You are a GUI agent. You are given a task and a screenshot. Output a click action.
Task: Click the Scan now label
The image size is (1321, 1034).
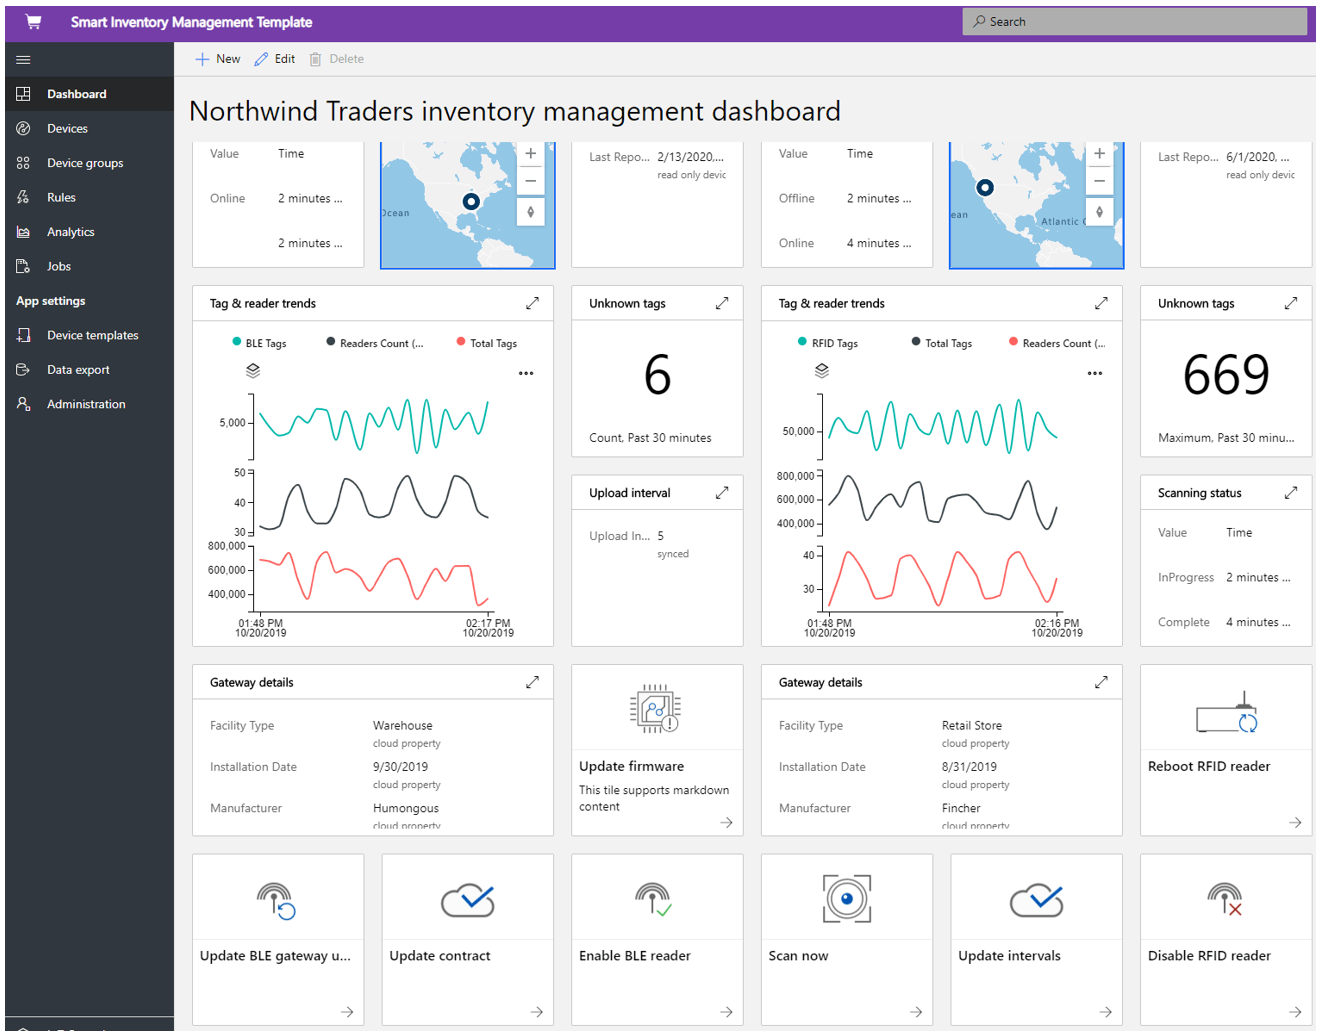tap(798, 956)
